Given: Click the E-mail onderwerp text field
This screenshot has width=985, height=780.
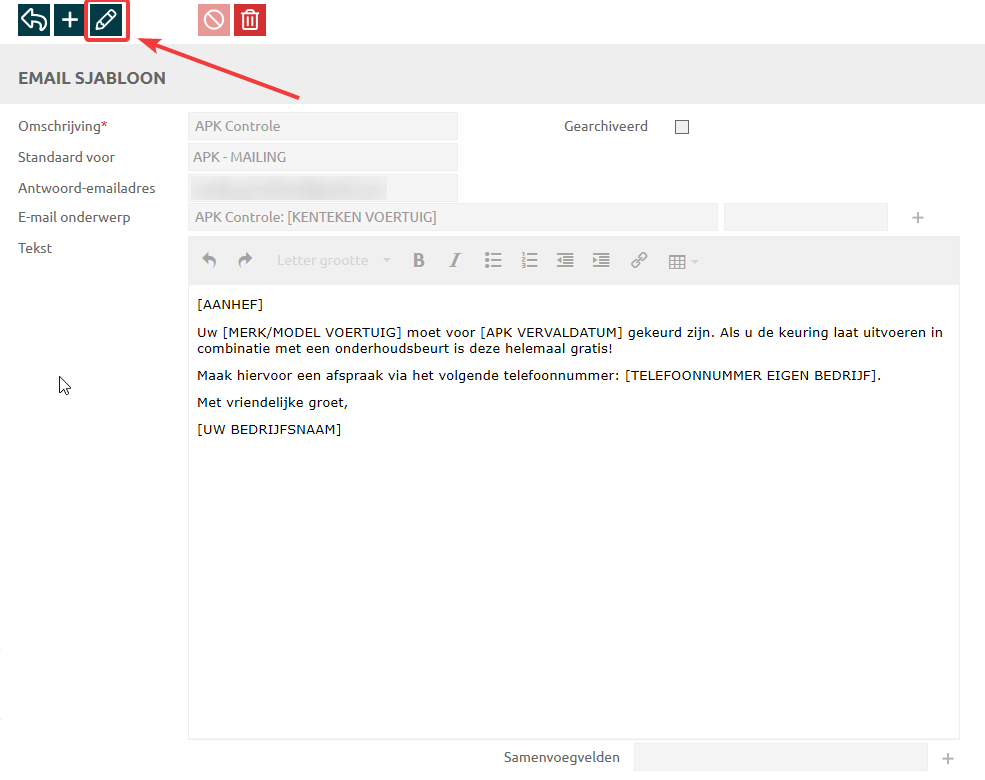Looking at the screenshot, I should [452, 217].
